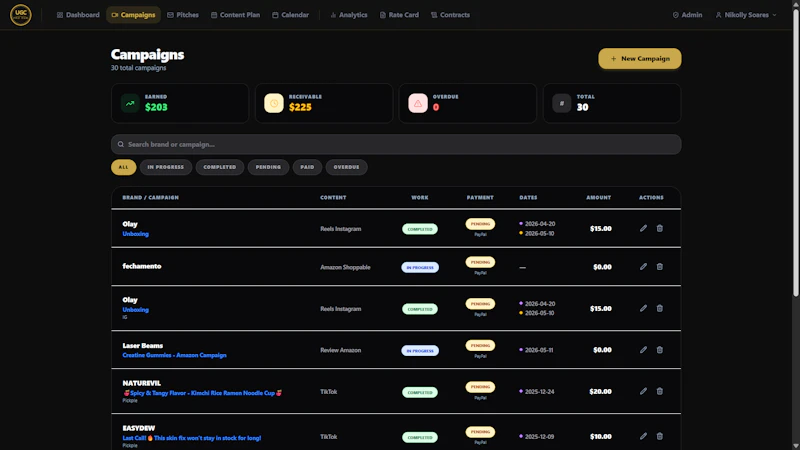Click the Earned trend icon
The image size is (800, 450).
pyautogui.click(x=130, y=103)
